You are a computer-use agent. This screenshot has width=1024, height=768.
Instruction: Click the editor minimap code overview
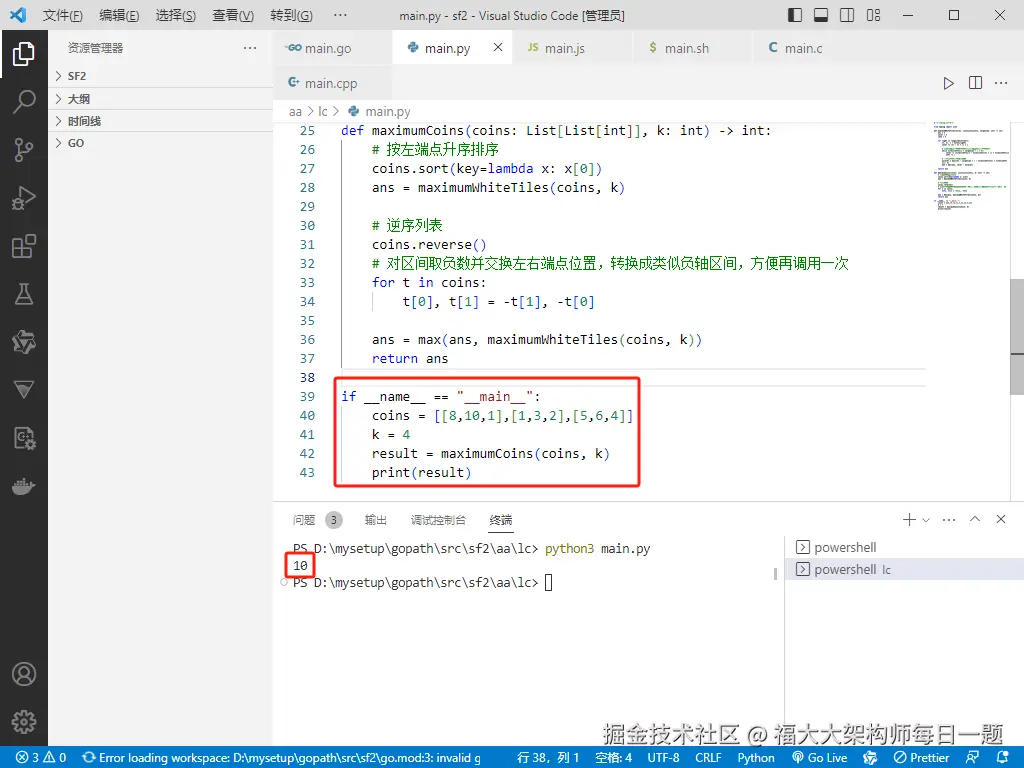[969, 166]
